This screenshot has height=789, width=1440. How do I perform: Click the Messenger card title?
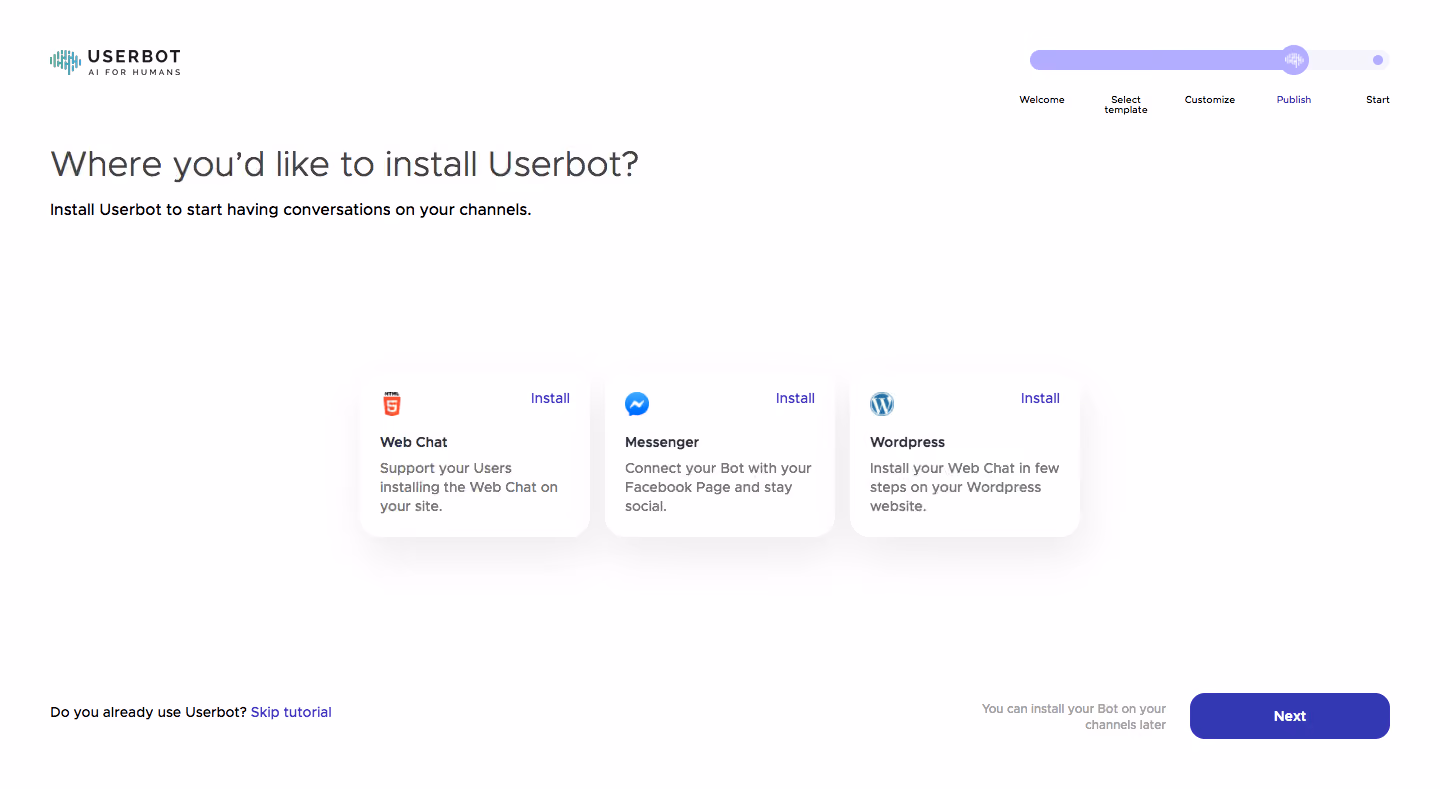point(662,442)
